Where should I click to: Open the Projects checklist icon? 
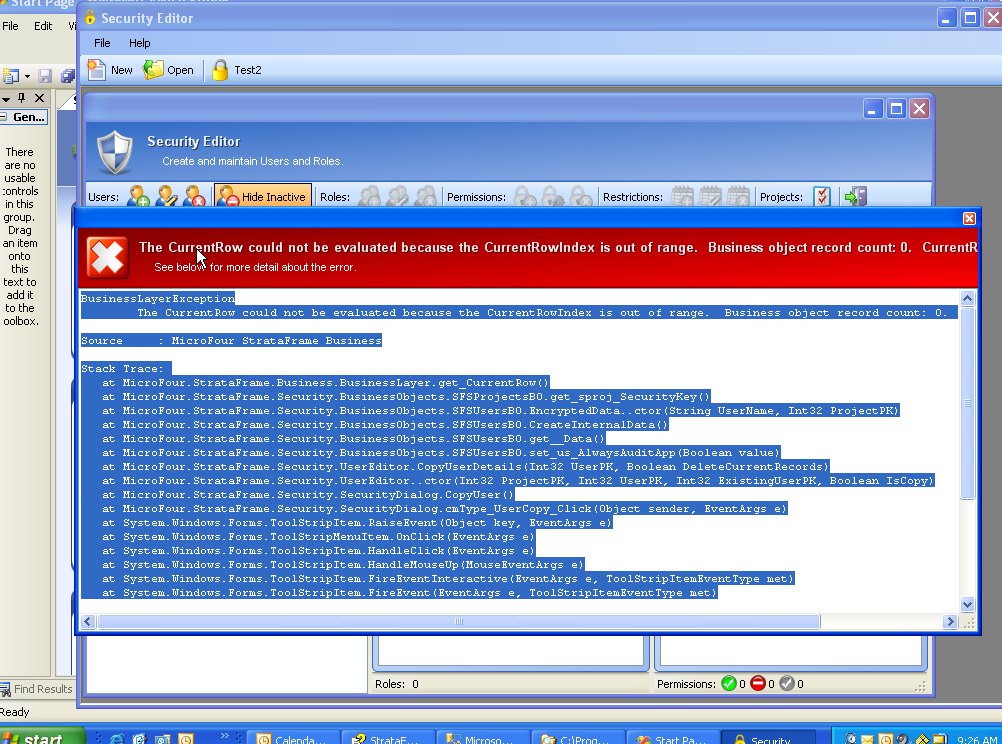(x=822, y=197)
